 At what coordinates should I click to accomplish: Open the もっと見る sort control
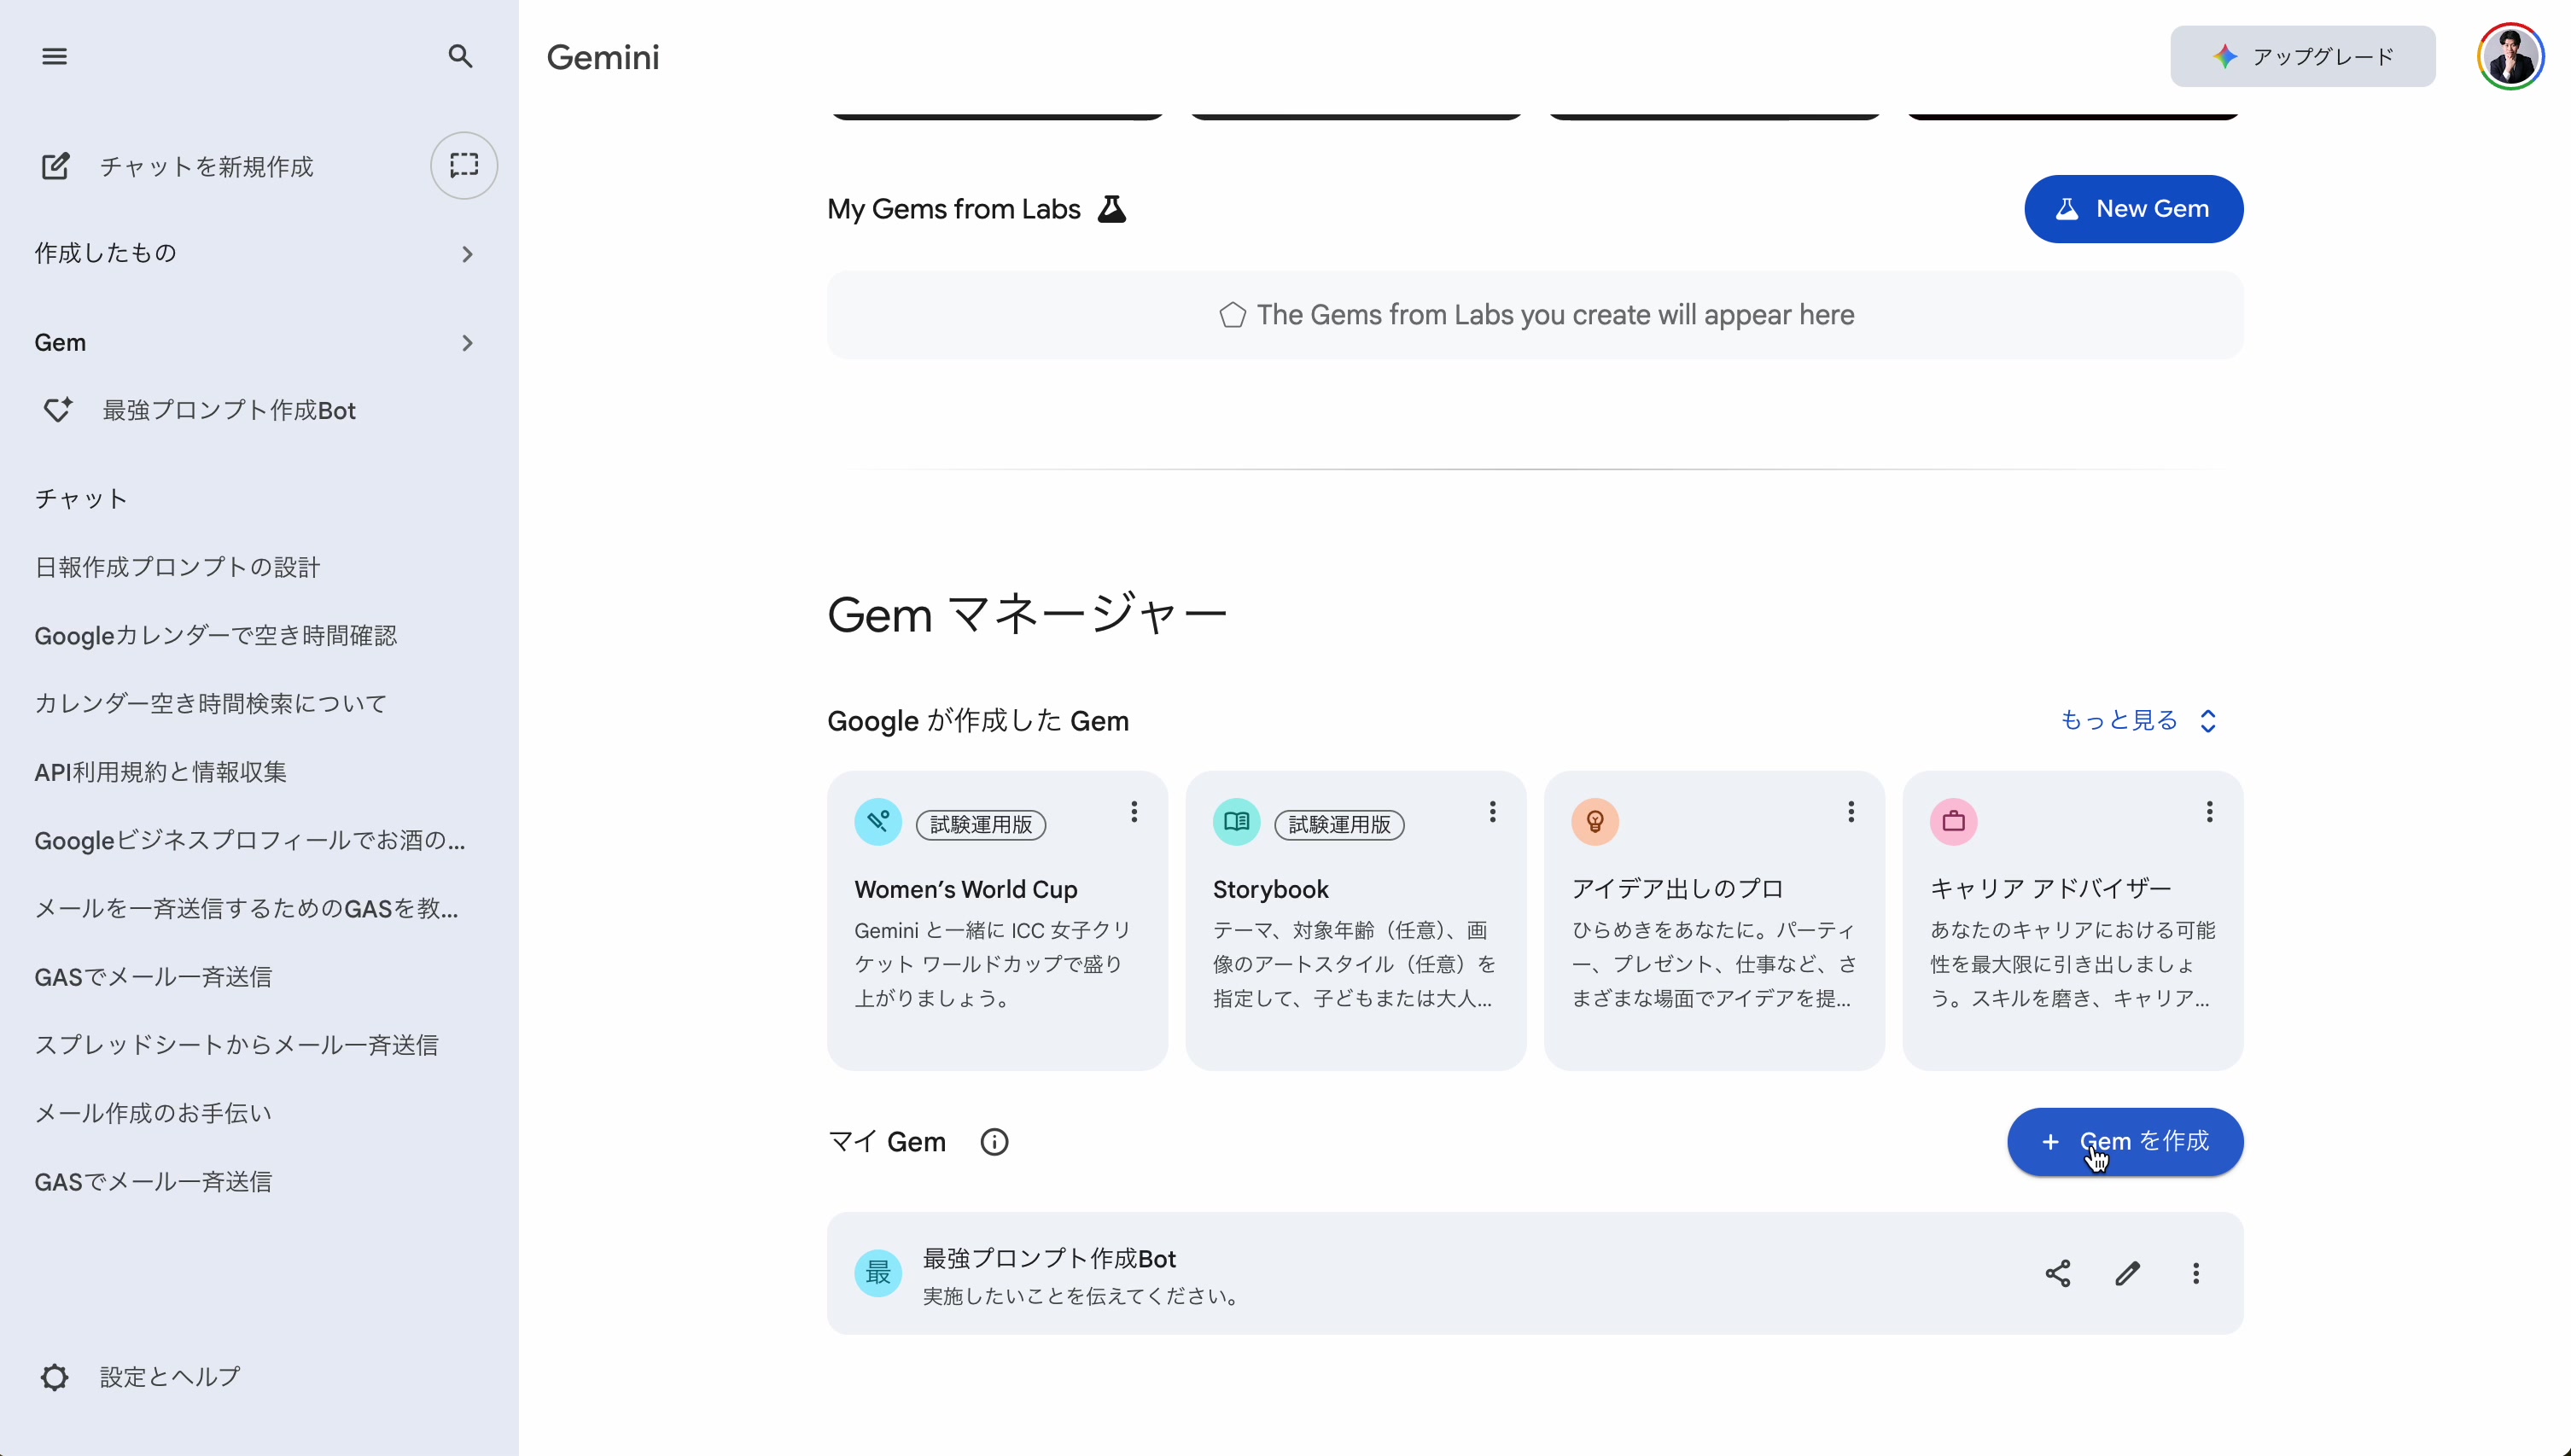(x=2137, y=721)
